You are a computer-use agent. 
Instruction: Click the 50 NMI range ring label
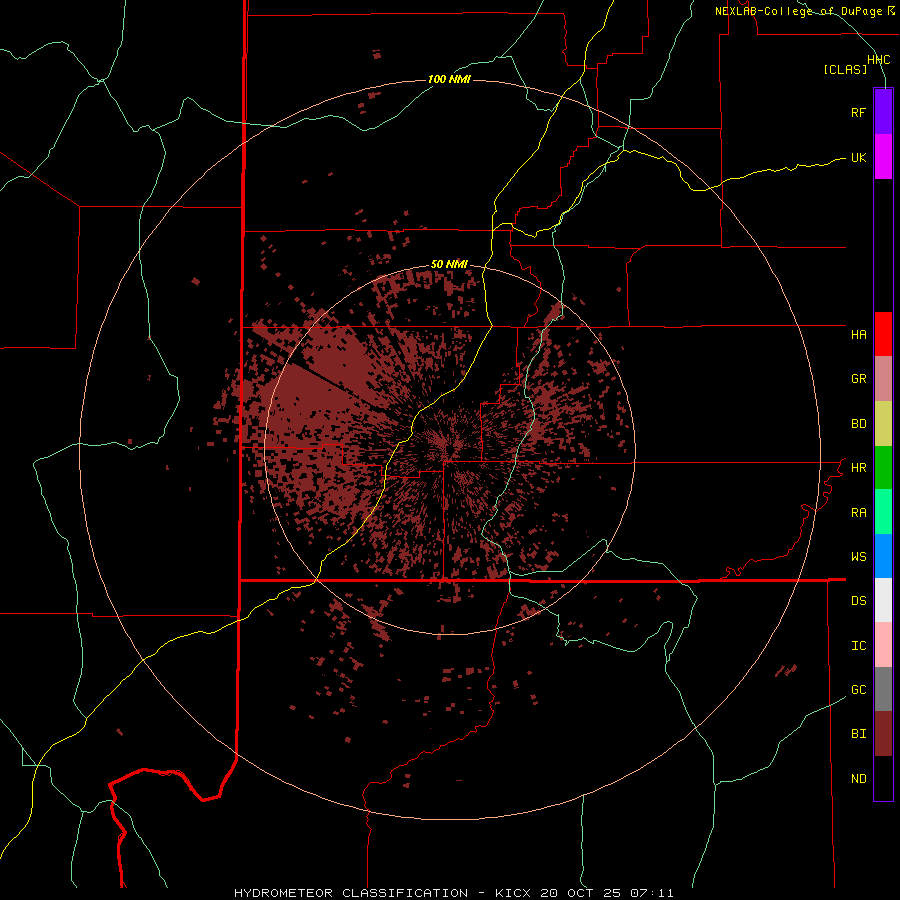click(449, 264)
